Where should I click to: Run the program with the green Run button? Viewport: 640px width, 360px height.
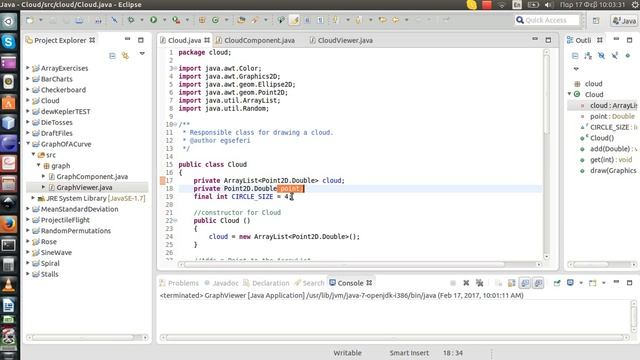coord(153,20)
